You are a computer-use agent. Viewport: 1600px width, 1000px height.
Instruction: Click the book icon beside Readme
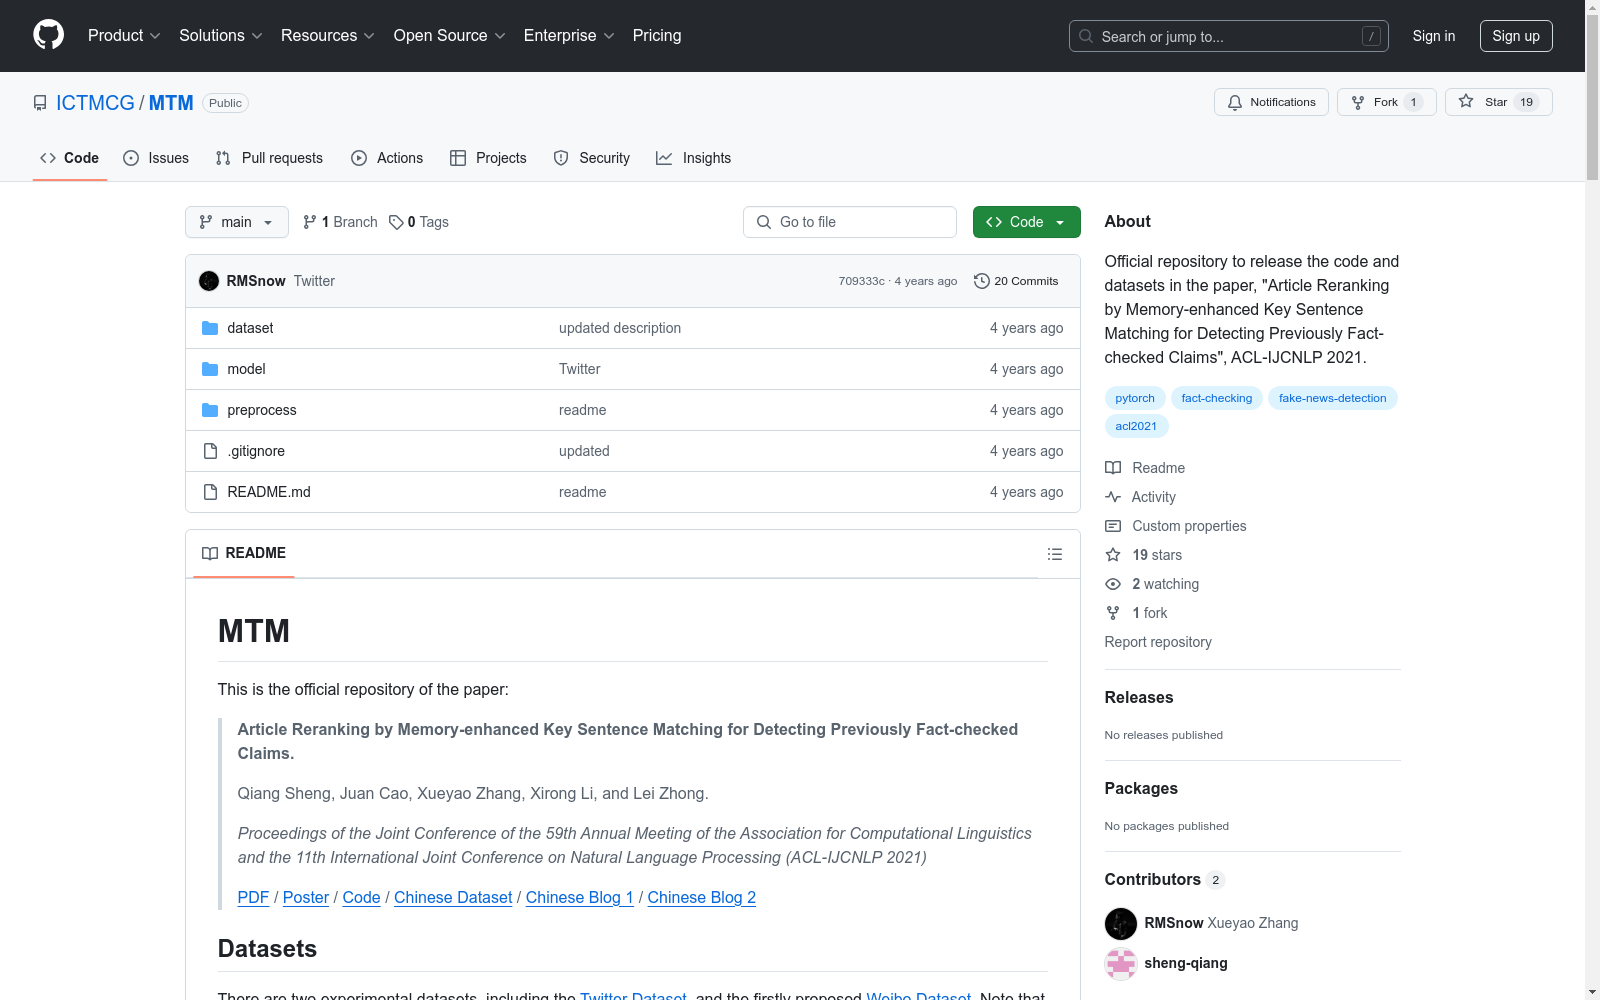click(1113, 468)
